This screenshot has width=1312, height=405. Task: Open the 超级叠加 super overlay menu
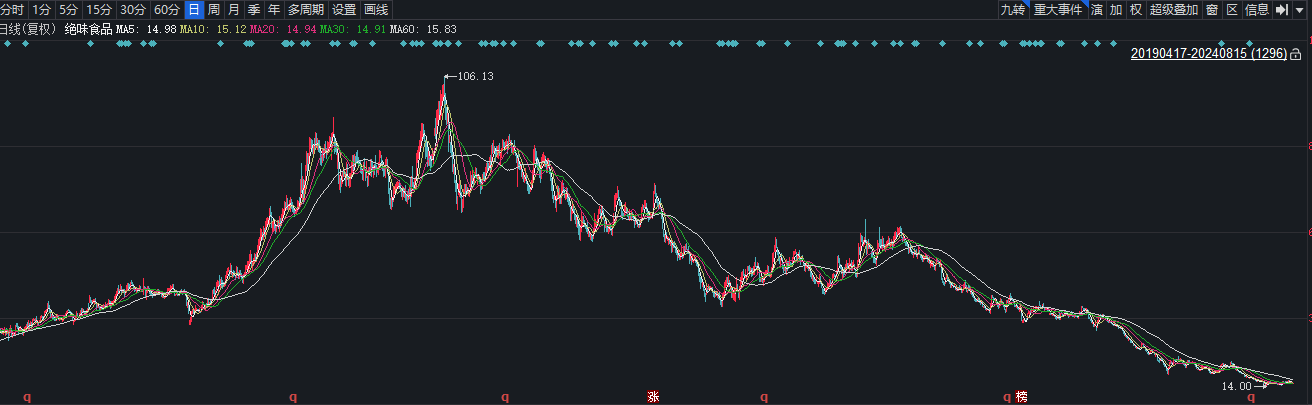(x=1173, y=10)
